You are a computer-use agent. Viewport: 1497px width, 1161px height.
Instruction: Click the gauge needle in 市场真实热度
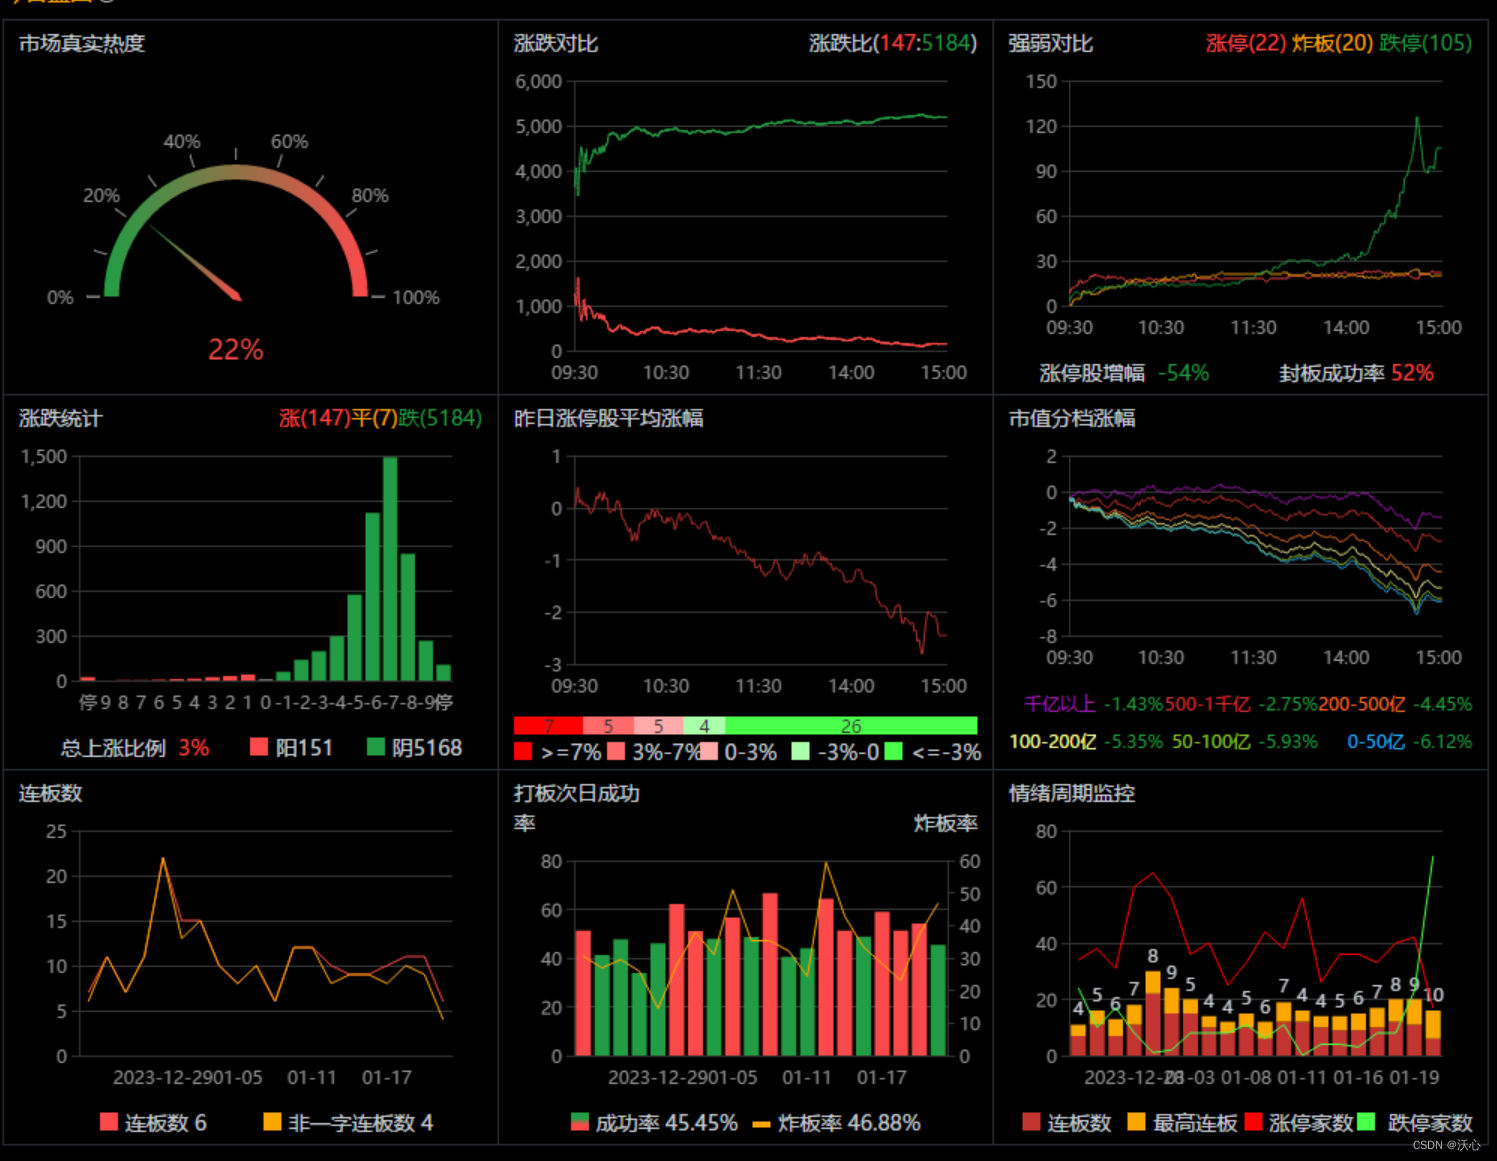(196, 262)
